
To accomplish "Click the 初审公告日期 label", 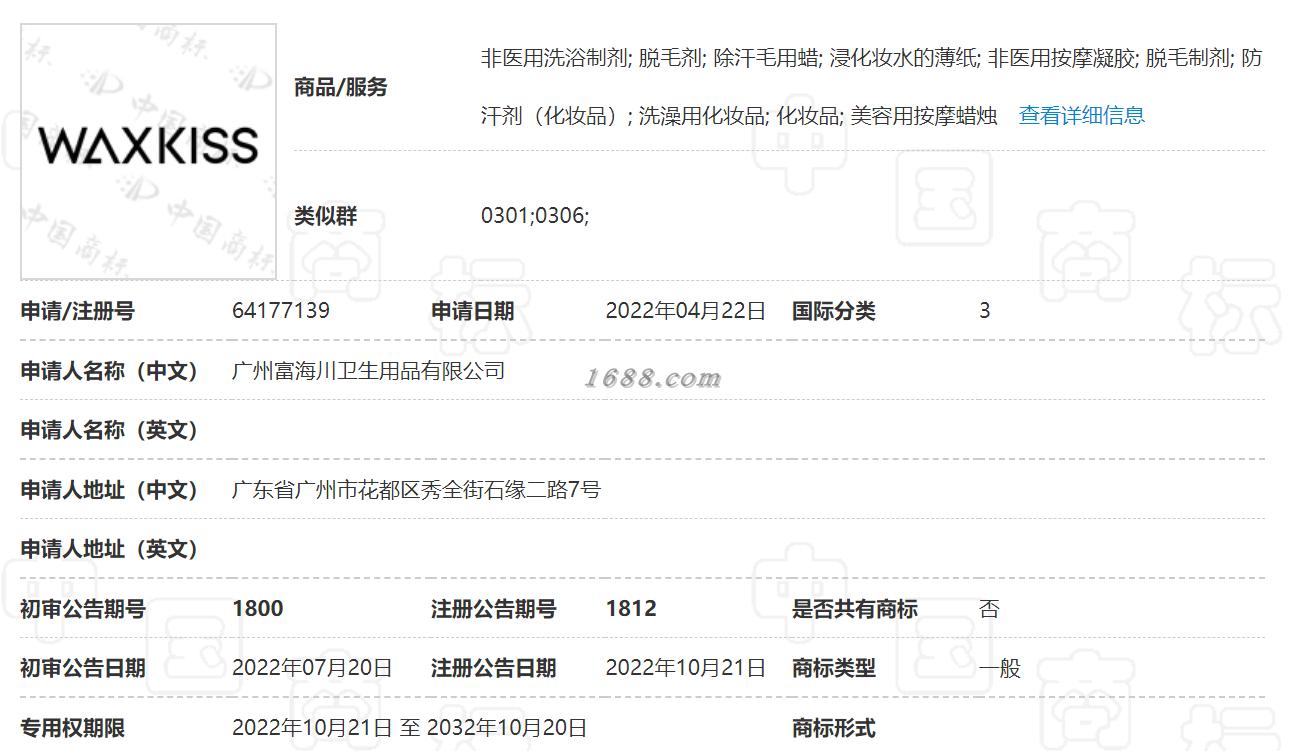I will (x=83, y=668).
